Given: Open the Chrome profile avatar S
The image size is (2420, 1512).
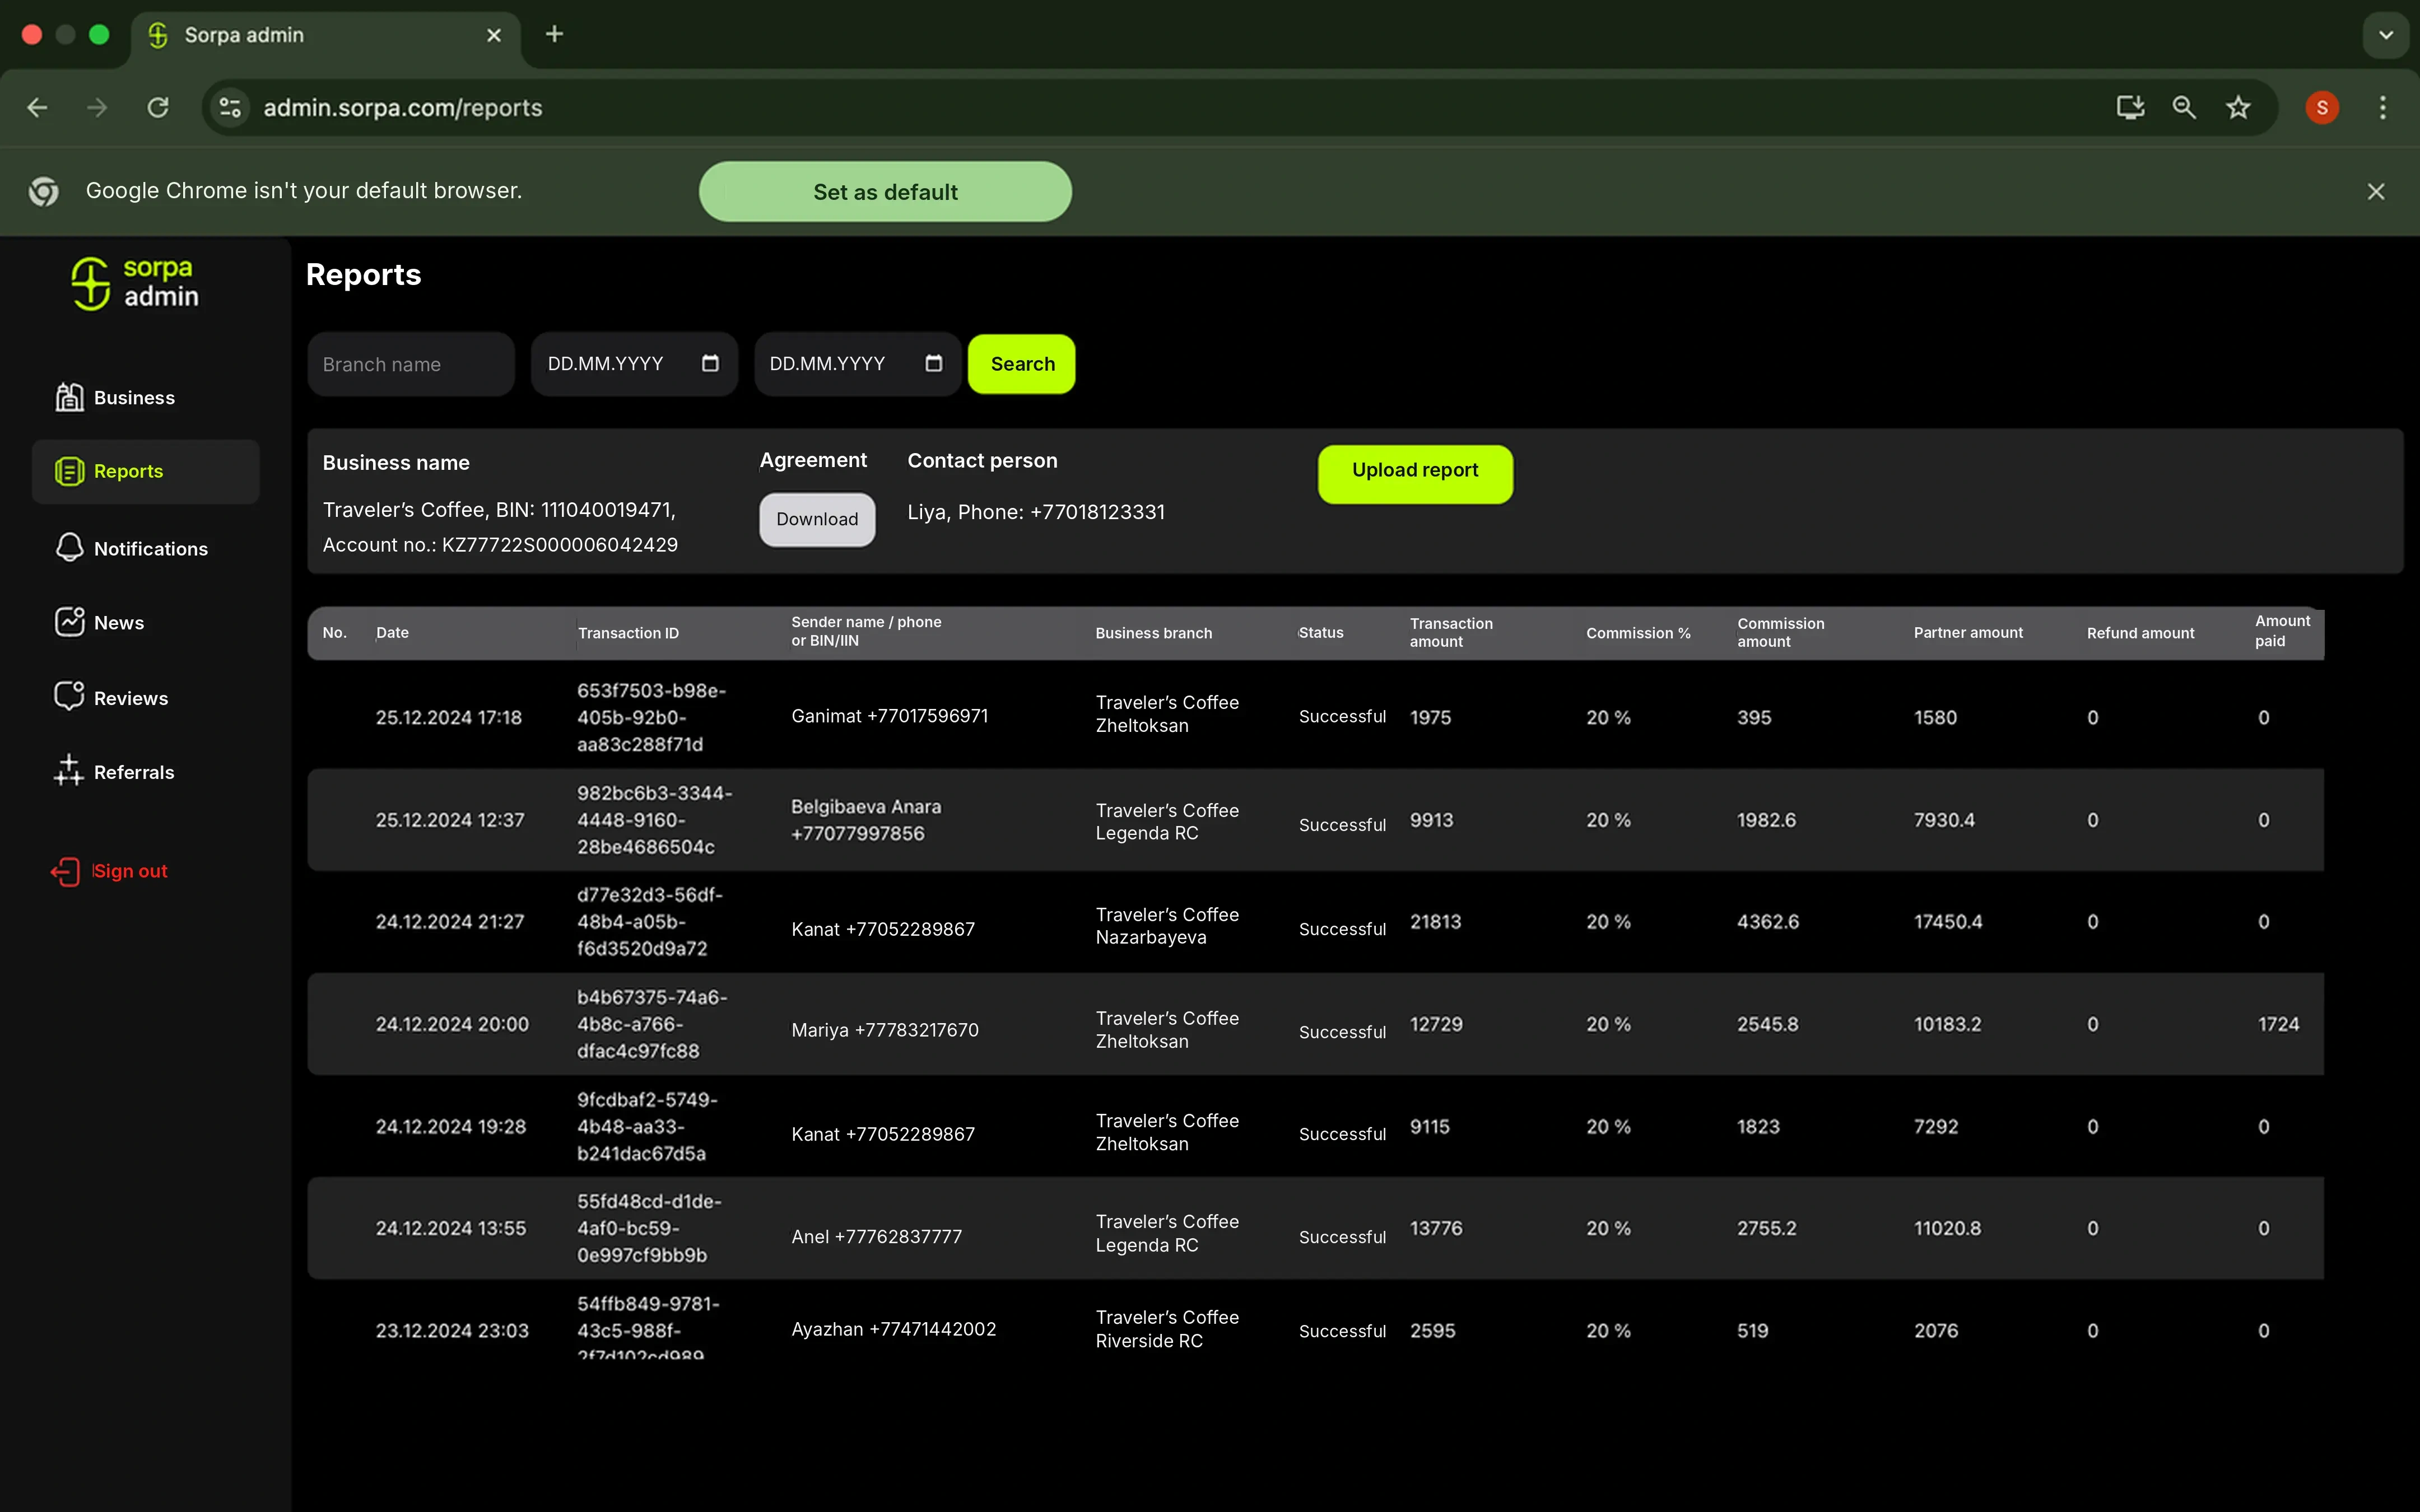Looking at the screenshot, I should [2322, 107].
